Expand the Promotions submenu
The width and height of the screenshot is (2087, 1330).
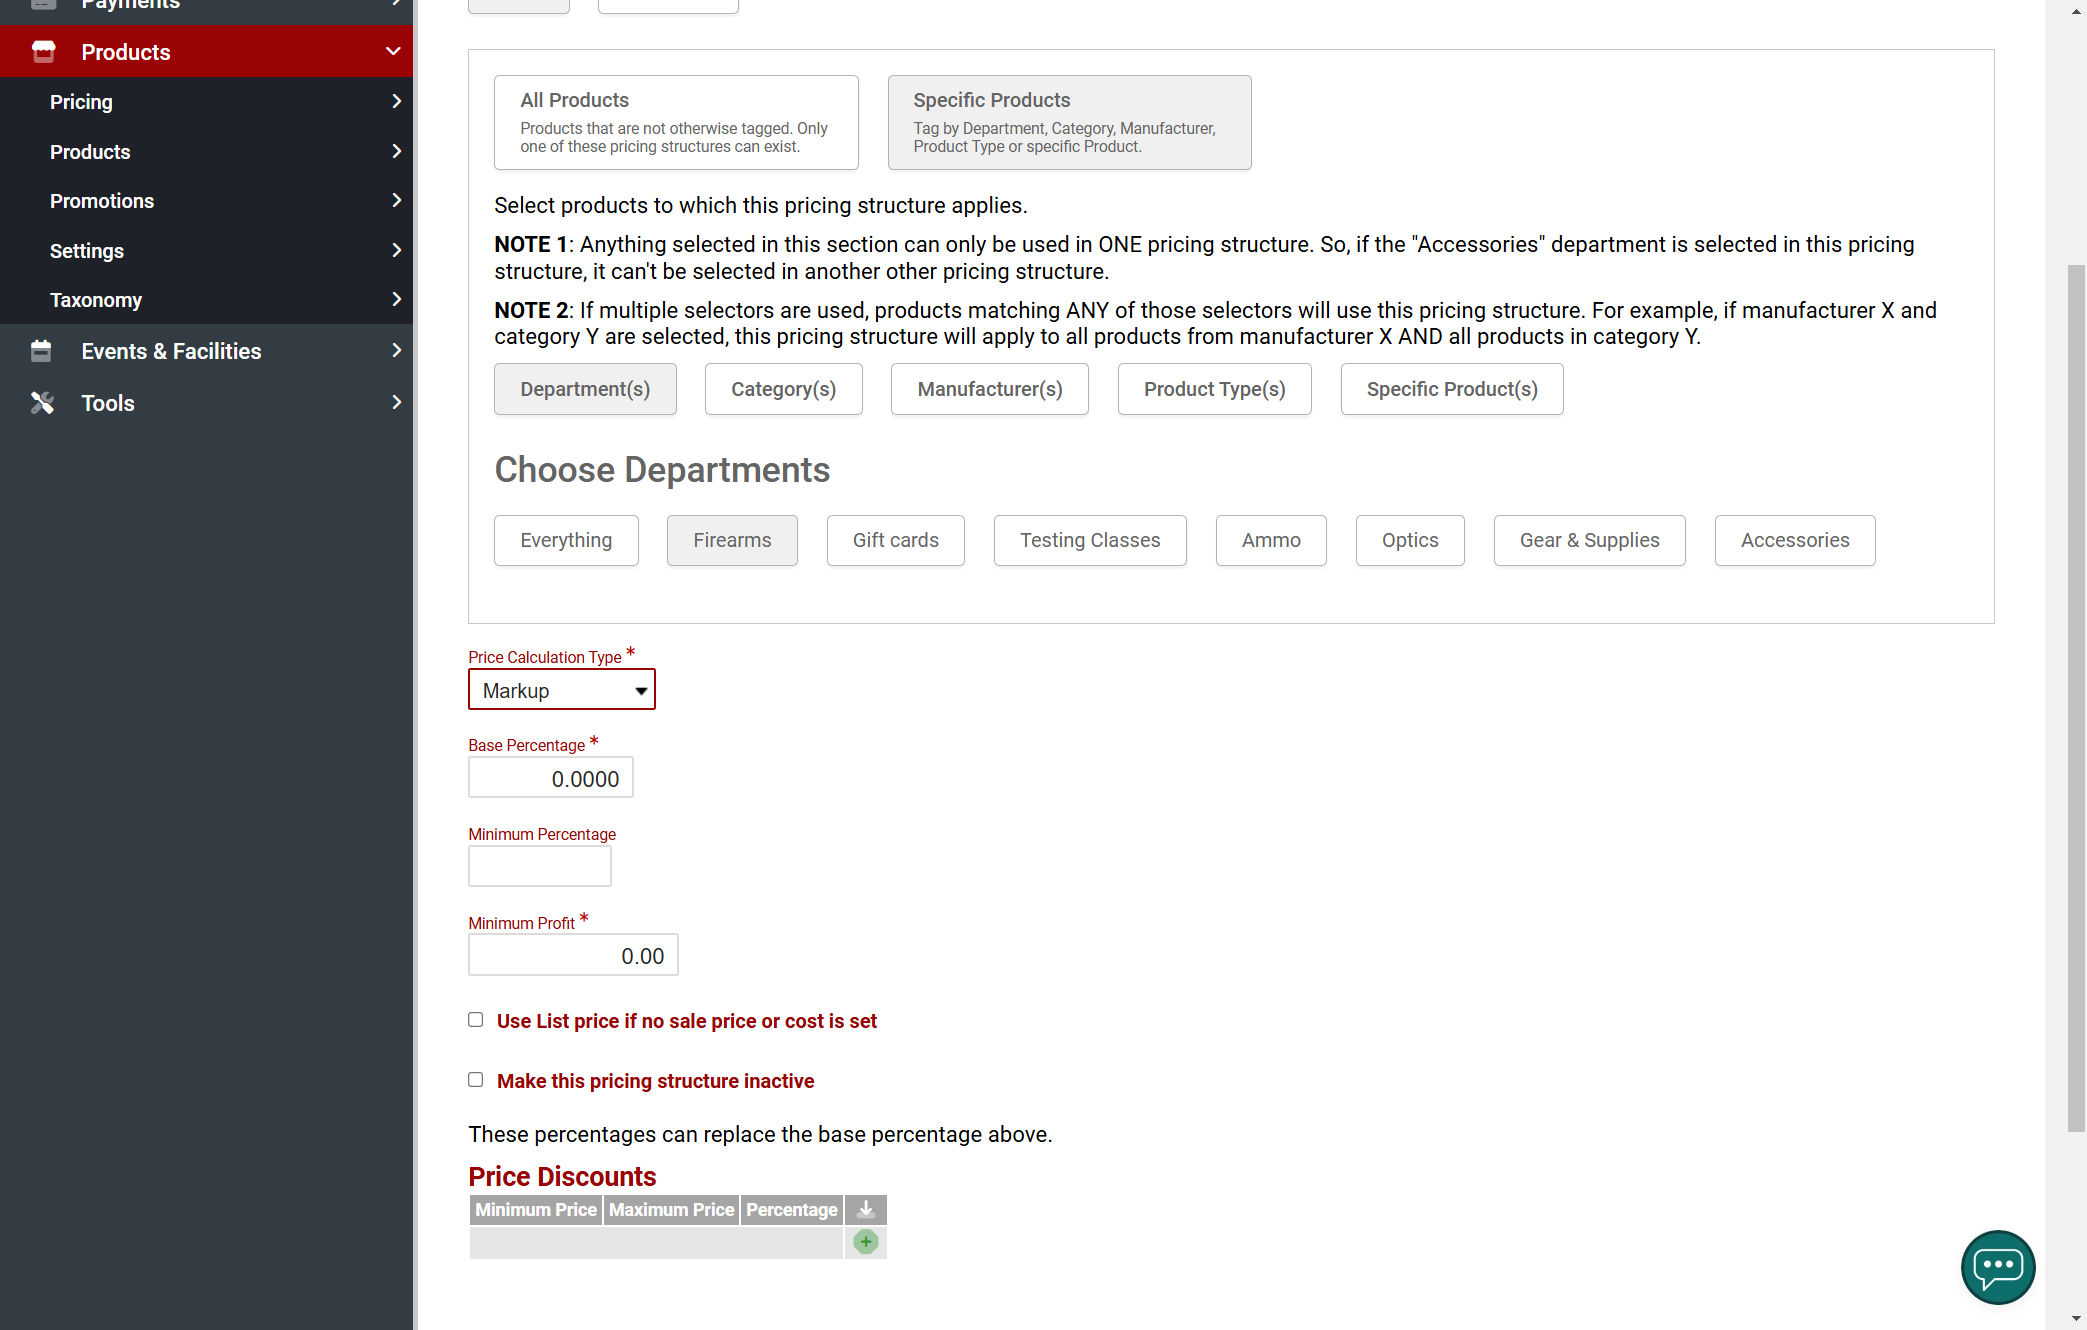click(396, 200)
